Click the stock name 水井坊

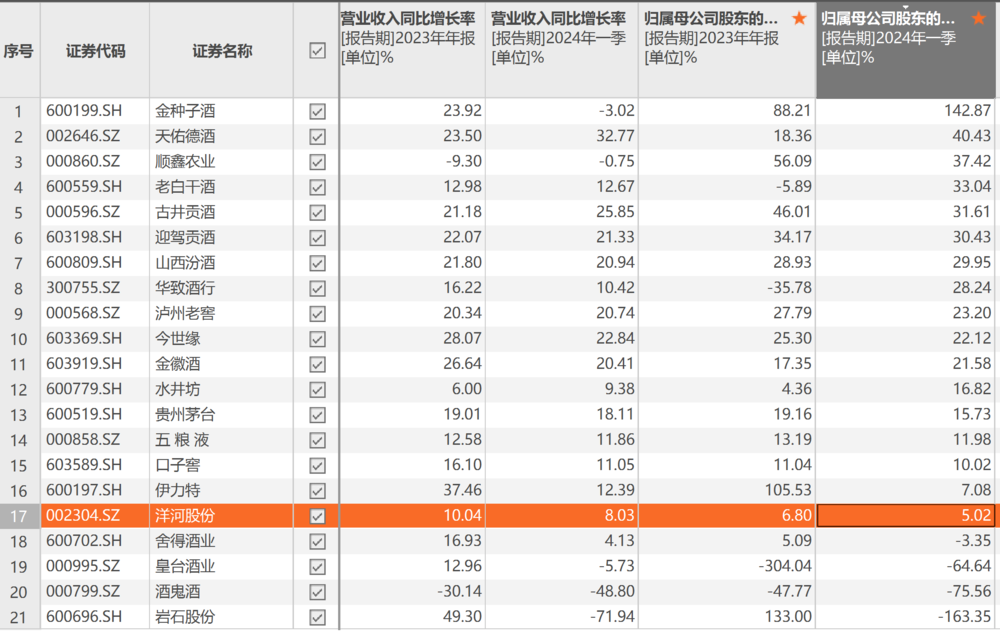[x=177, y=389]
